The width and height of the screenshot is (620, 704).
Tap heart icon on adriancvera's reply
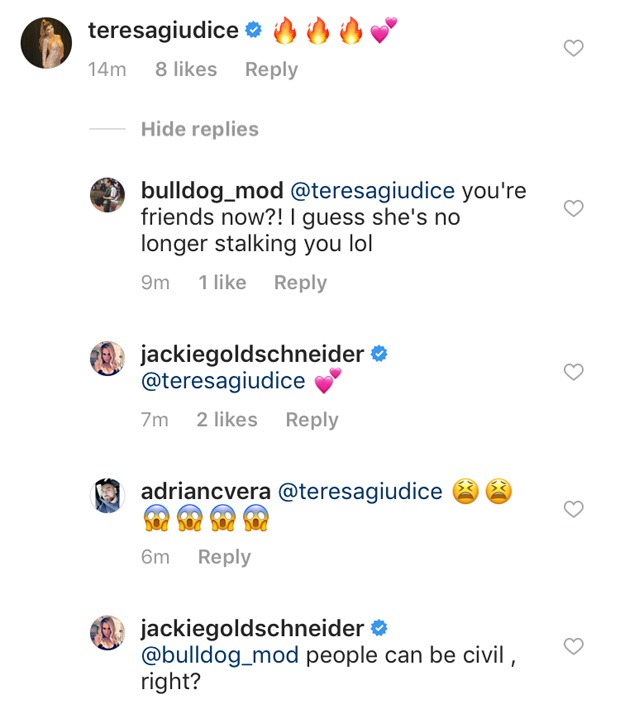coord(573,509)
